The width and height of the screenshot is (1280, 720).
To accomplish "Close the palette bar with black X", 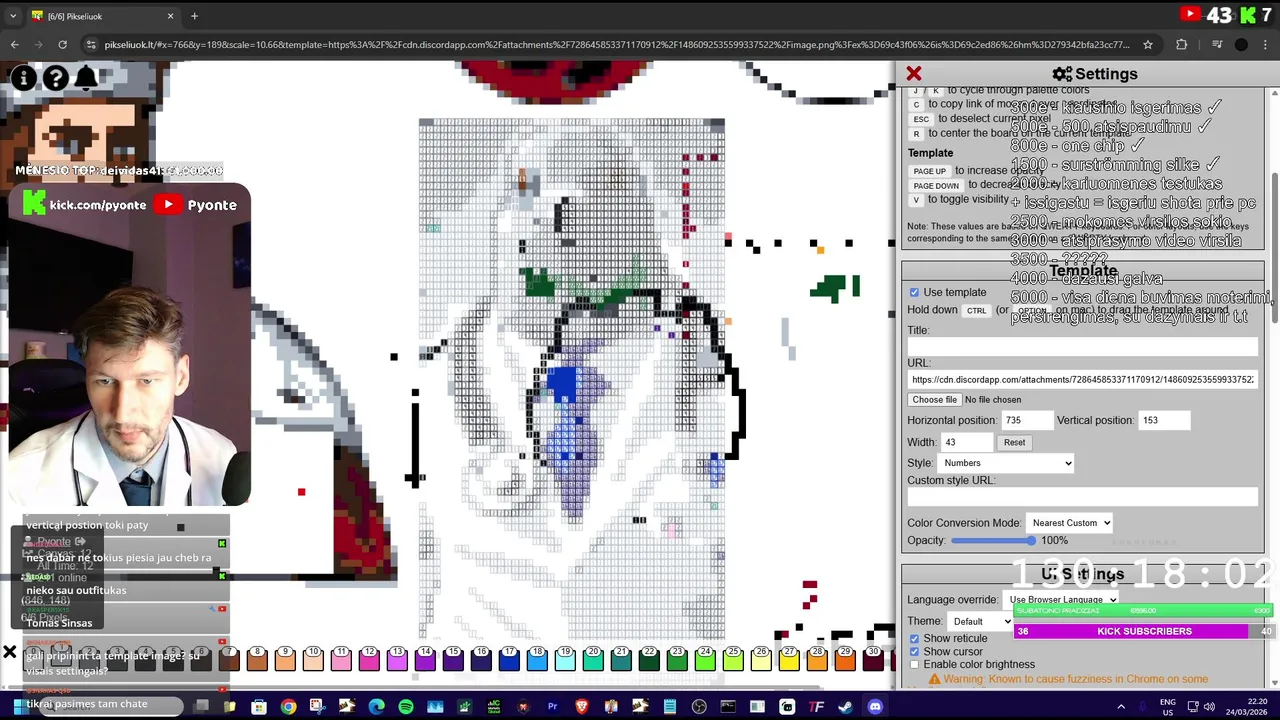I will 10,653.
